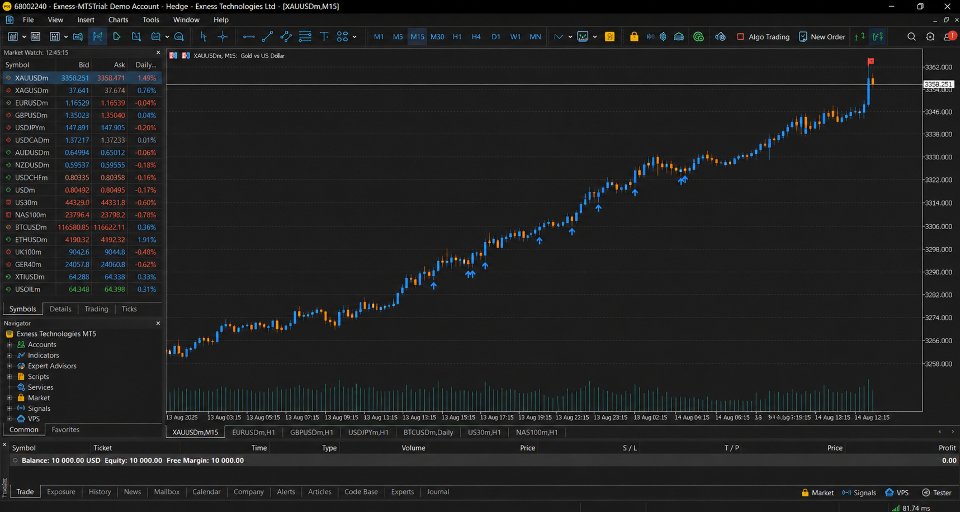
Task: Open the Calendar tab in Toolbox
Action: pos(206,492)
